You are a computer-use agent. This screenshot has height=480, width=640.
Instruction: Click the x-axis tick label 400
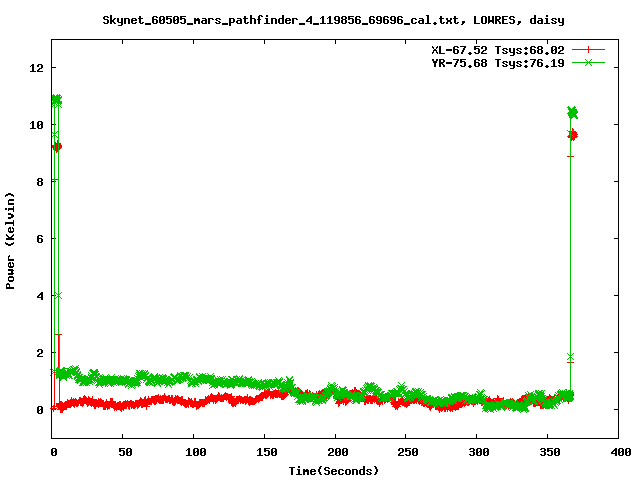(x=620, y=452)
